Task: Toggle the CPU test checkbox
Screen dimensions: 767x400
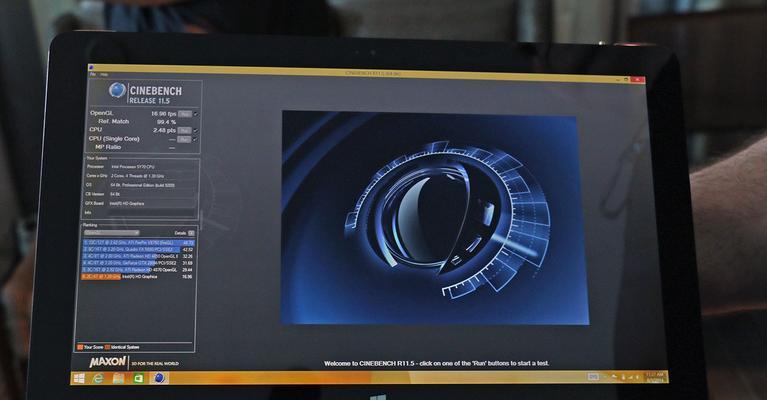Action: [195, 131]
